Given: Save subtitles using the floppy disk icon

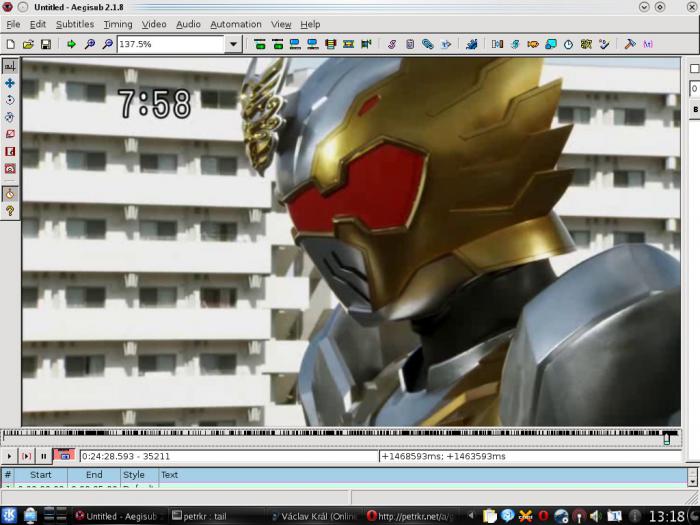Looking at the screenshot, I should [x=46, y=44].
